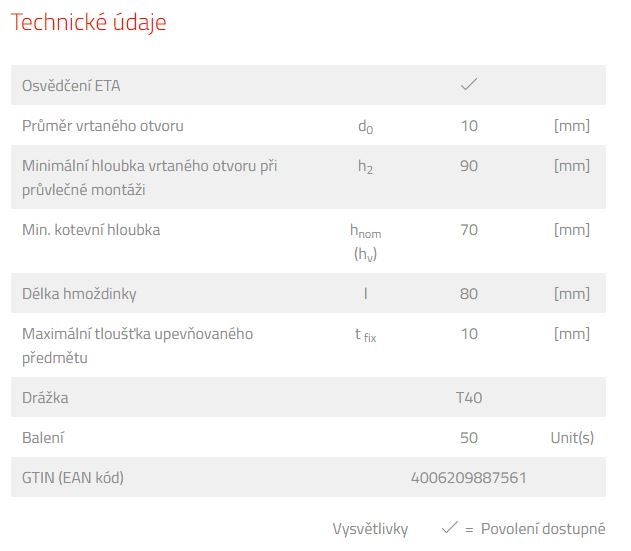631x551 pixels.
Task: Click the "Balení" row label
Action: (43, 438)
